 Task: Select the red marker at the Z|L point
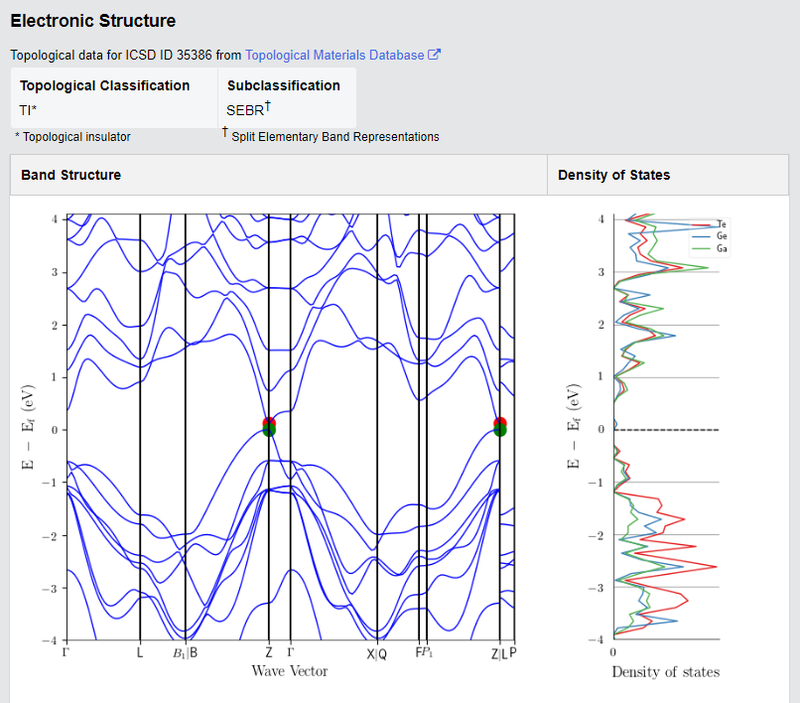pos(500,423)
